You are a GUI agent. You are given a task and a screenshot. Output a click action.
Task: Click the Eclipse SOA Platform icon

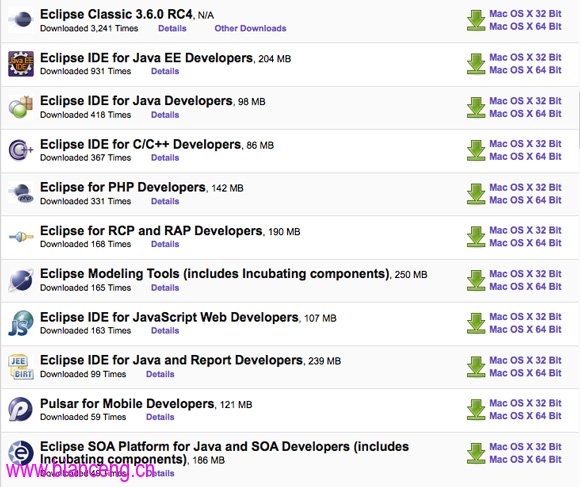[21, 453]
